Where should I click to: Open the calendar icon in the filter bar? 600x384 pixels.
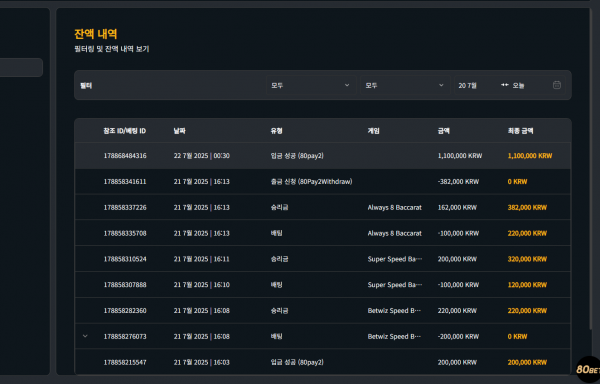pos(557,85)
